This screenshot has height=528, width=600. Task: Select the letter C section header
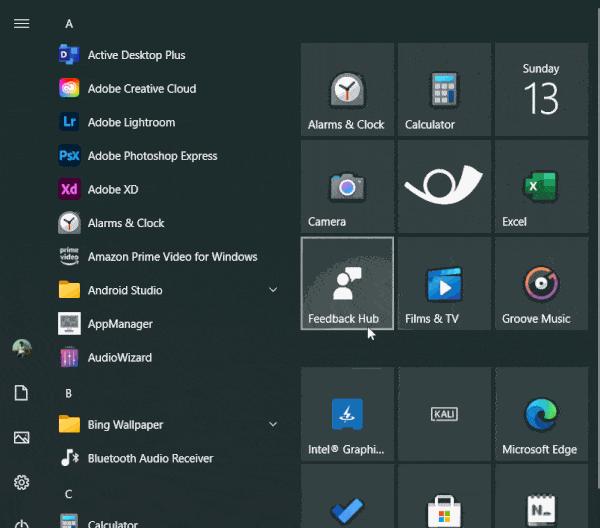[x=68, y=494]
